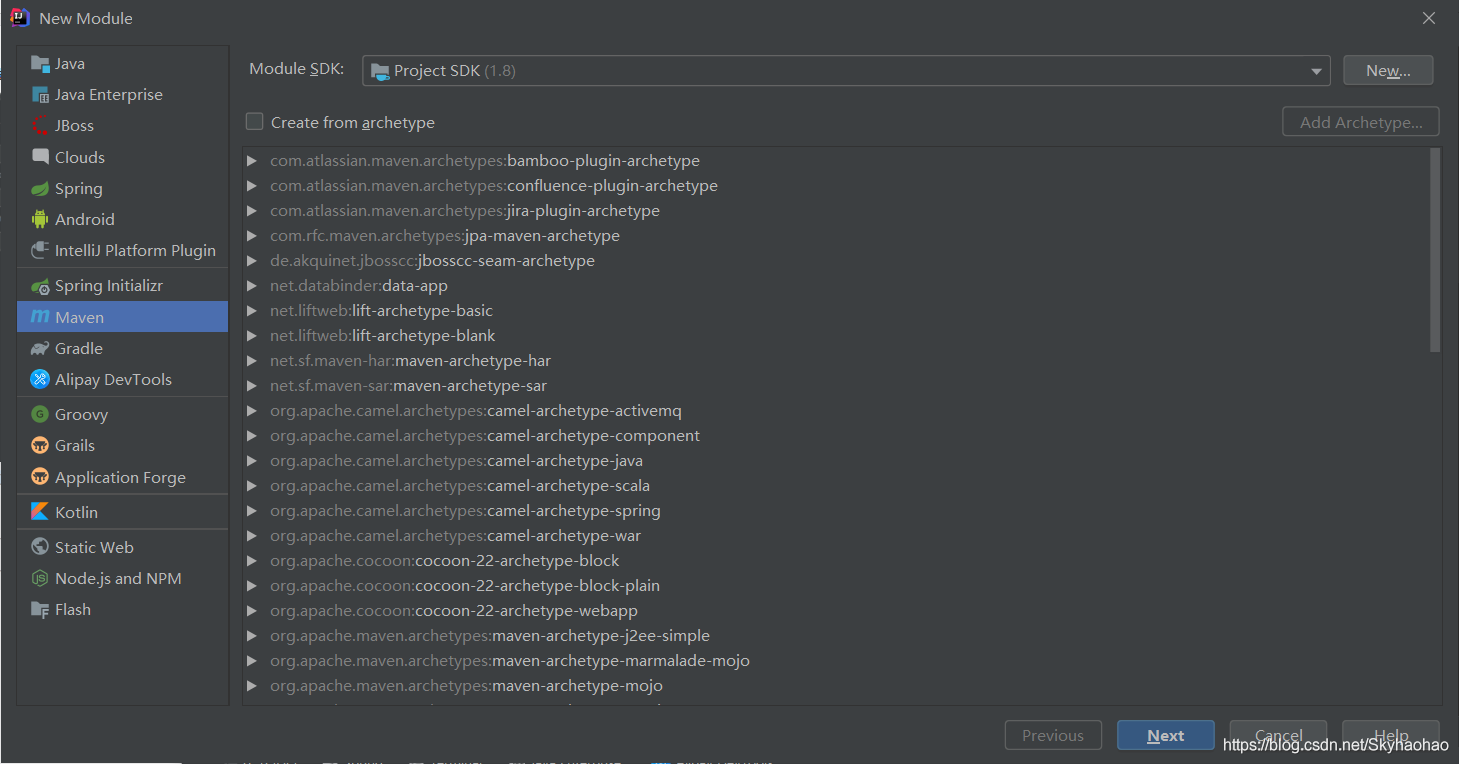Click the IntelliJ logo in title bar
This screenshot has width=1459, height=764.
19,18
